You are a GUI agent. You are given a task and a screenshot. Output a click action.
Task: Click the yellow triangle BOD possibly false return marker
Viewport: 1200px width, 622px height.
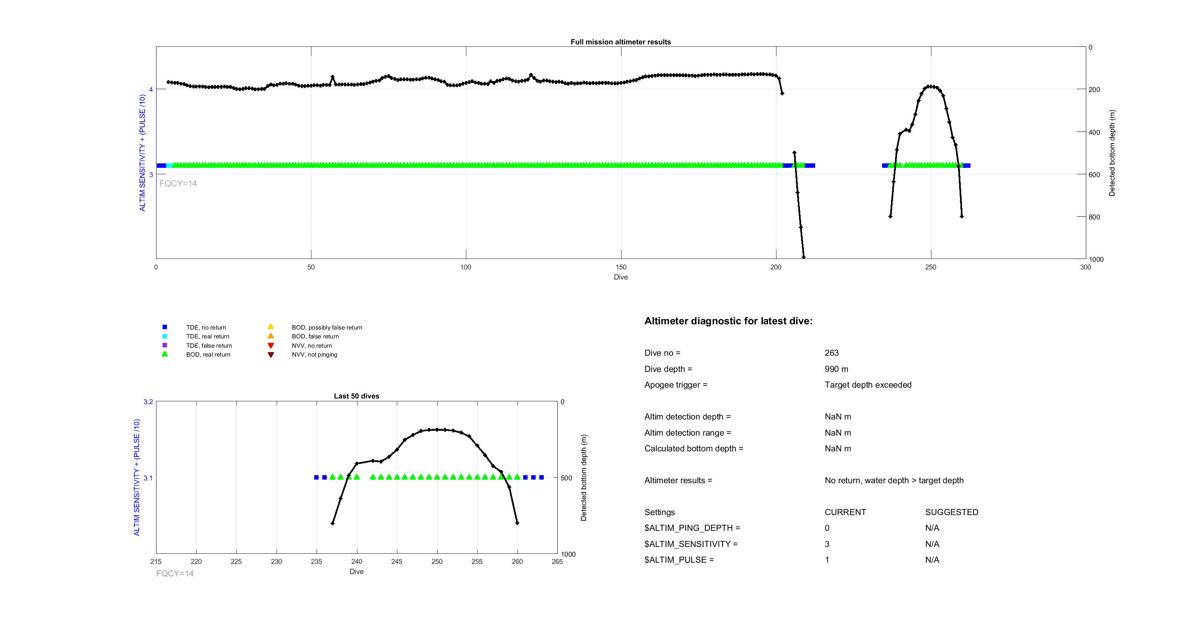(271, 327)
